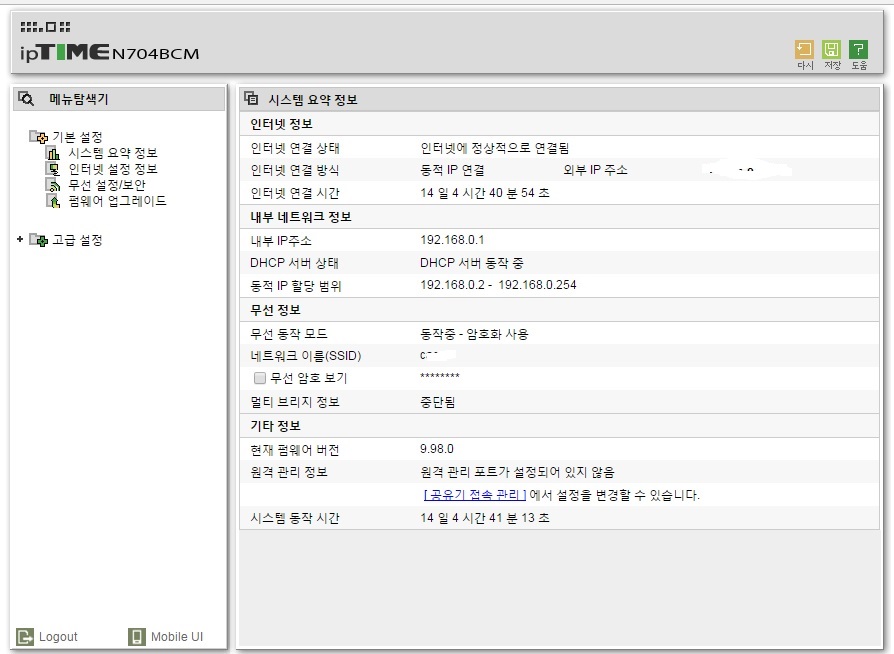894x654 pixels.
Task: Click the 시스템 요약 정보 panel header icon
Action: [251, 99]
